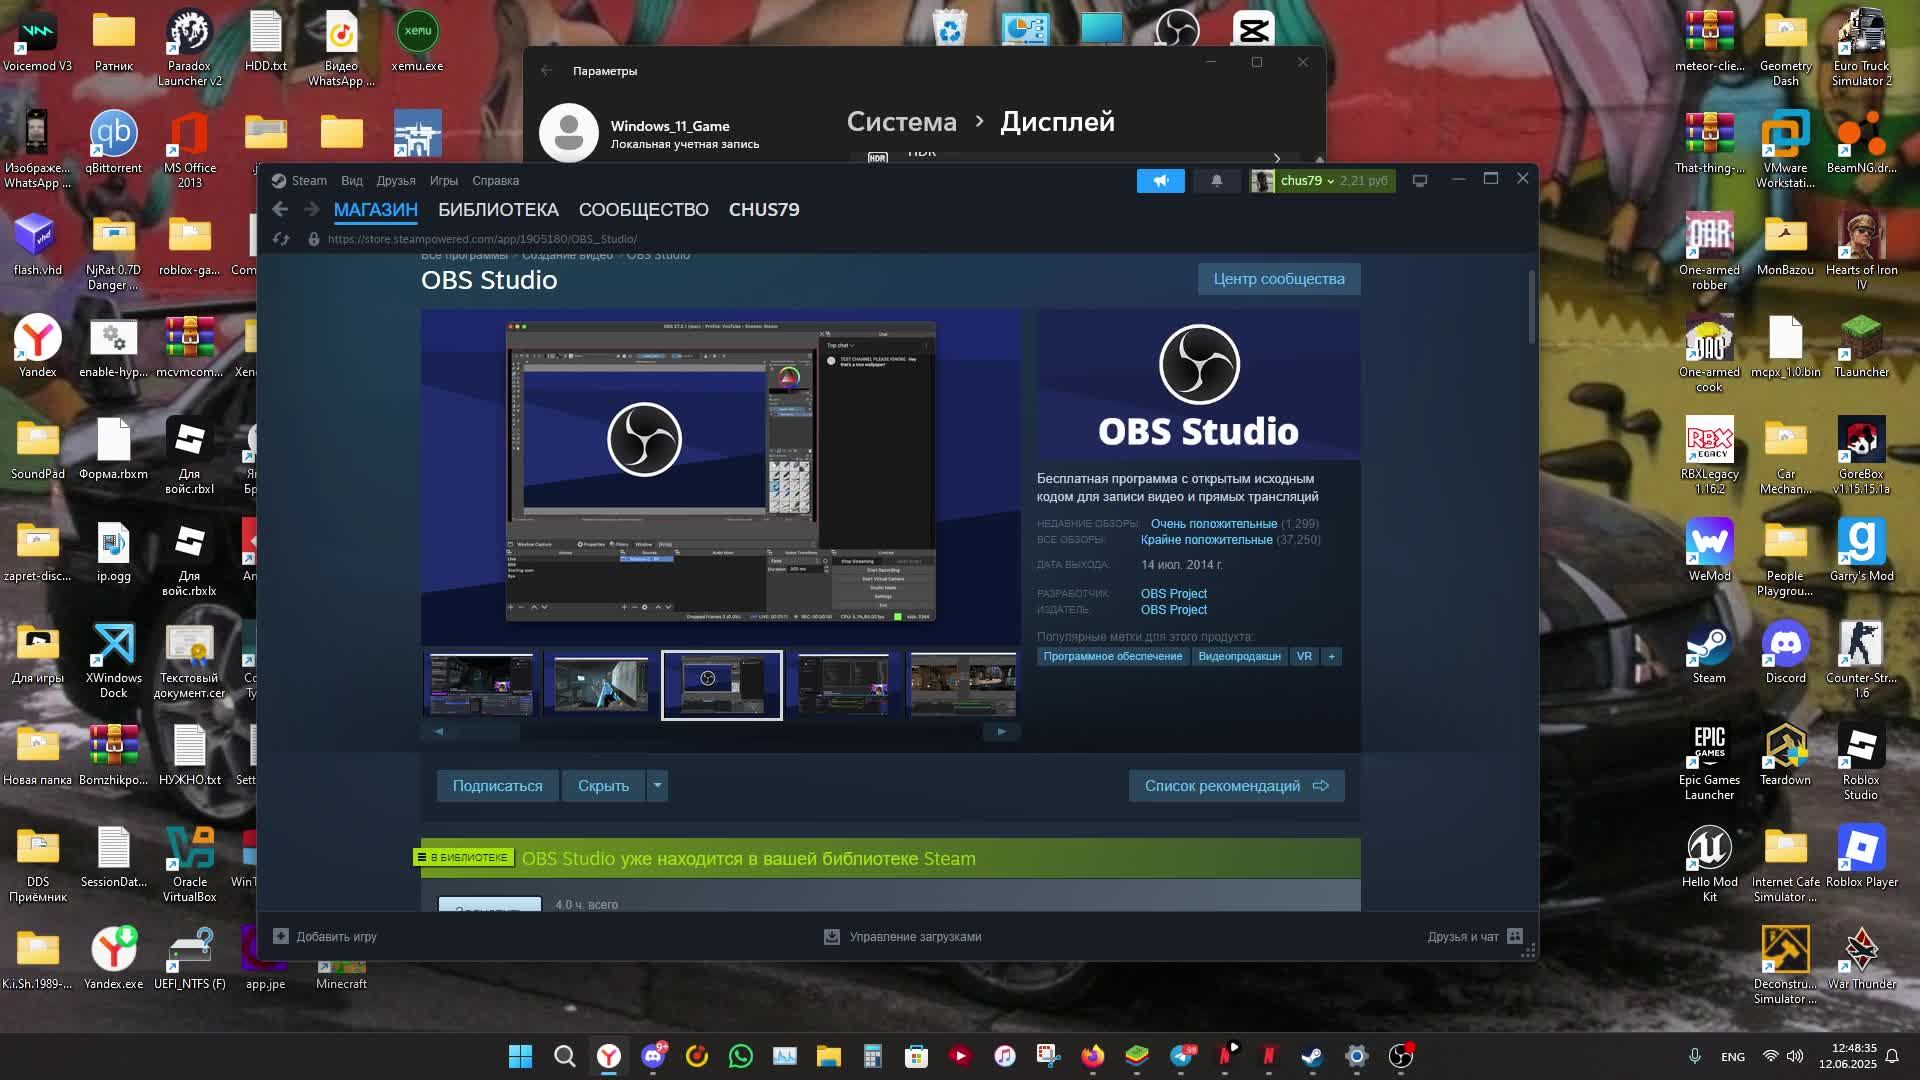Screen dimensions: 1920x1080
Task: Open Друзья и чат
Action: [1475, 937]
